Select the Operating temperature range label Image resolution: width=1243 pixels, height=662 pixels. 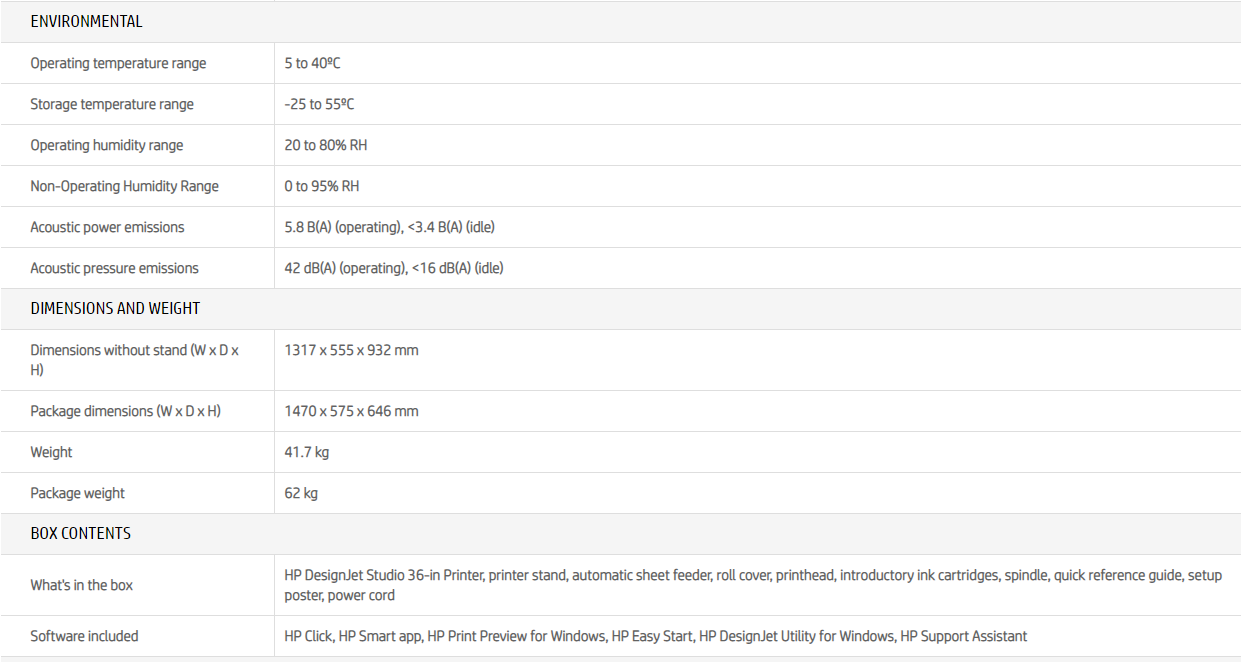pyautogui.click(x=118, y=63)
